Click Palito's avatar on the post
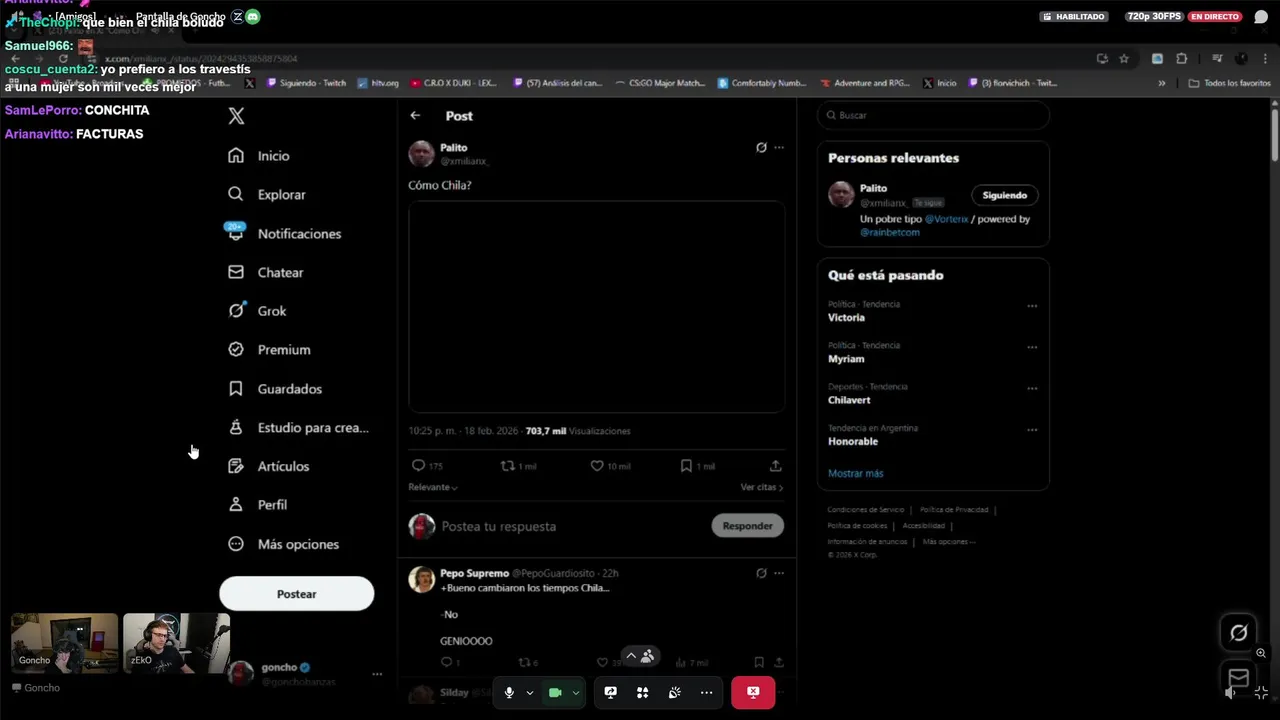1280x720 pixels. [421, 153]
